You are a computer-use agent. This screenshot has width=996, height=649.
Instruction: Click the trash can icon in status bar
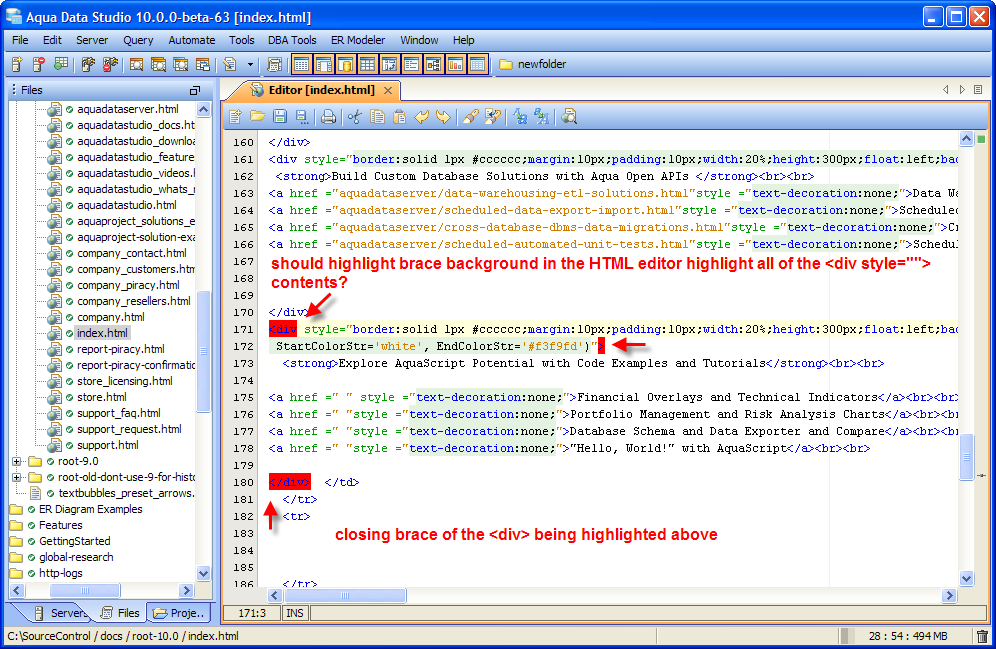(x=982, y=636)
